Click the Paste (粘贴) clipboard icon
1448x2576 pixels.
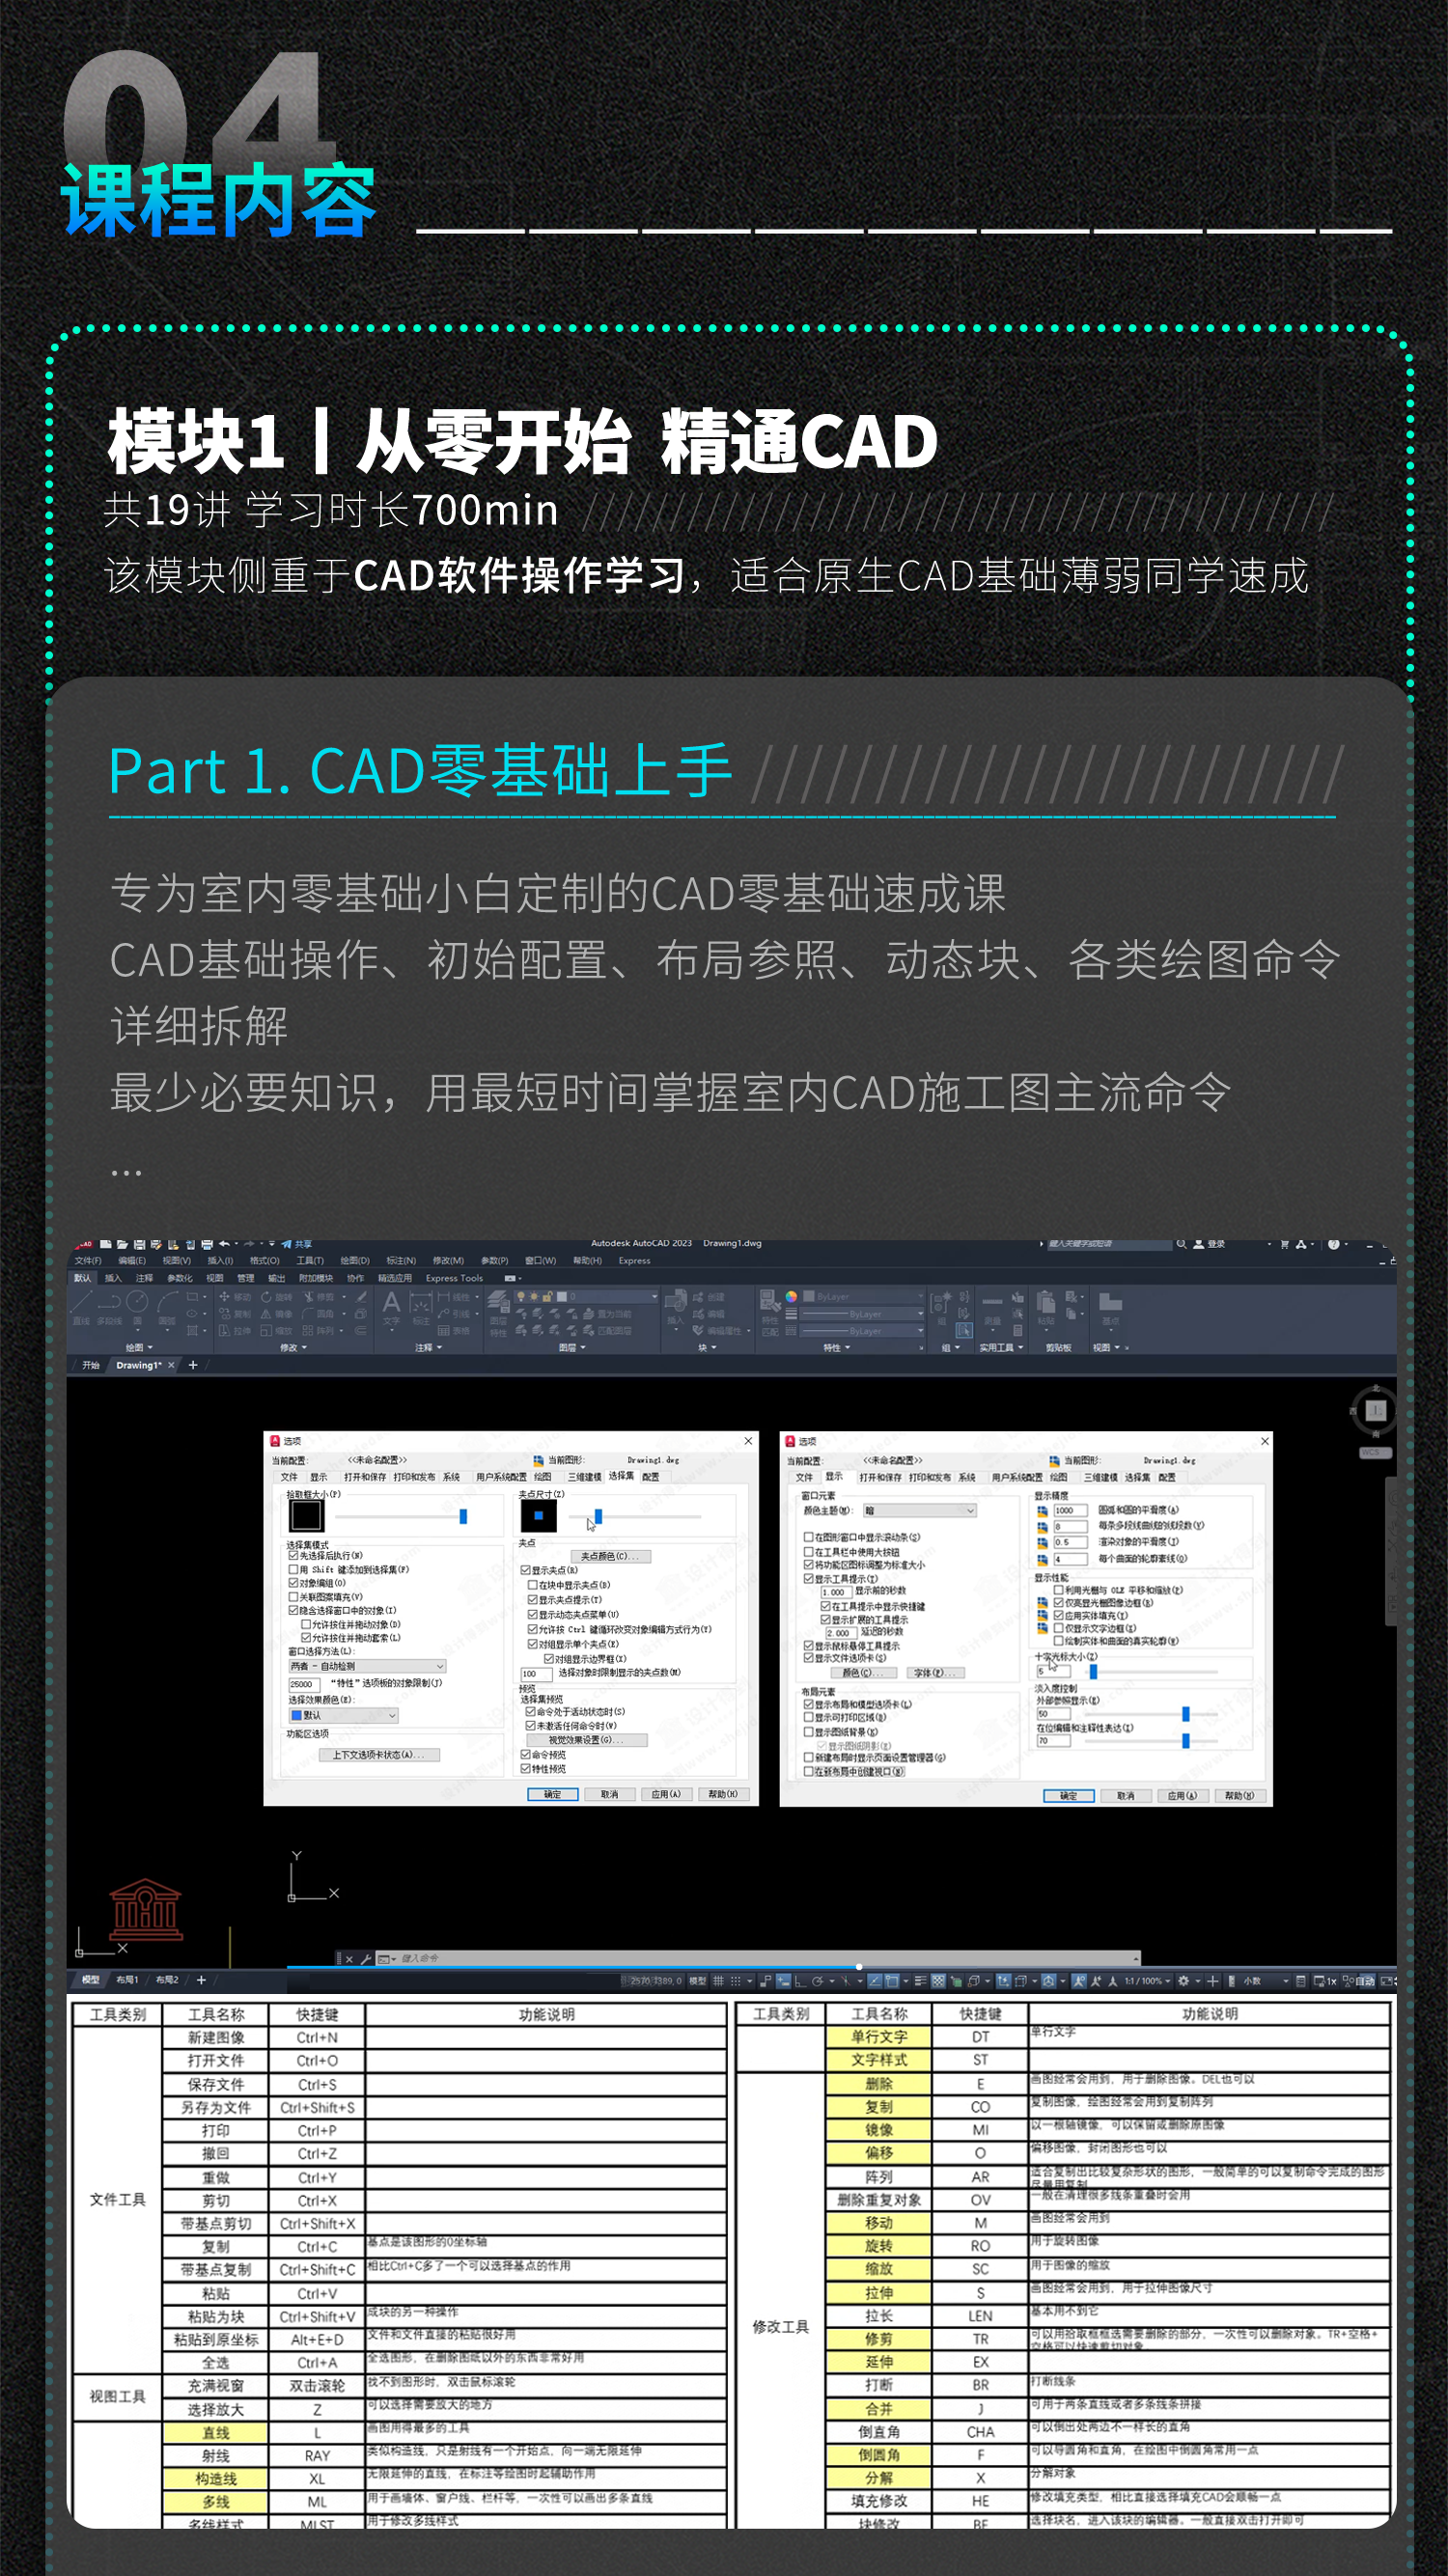tap(1046, 1303)
